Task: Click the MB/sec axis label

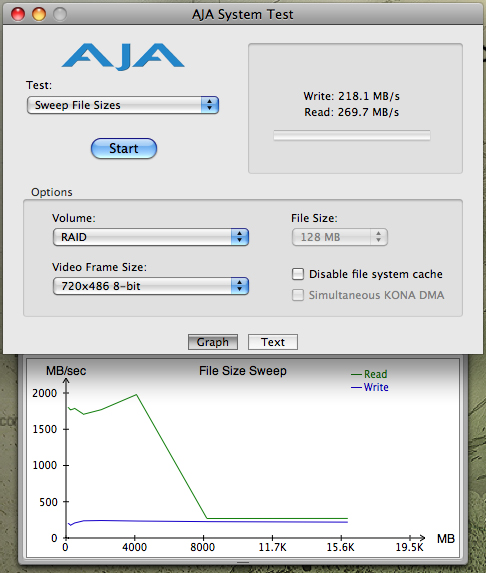Action: 66,371
